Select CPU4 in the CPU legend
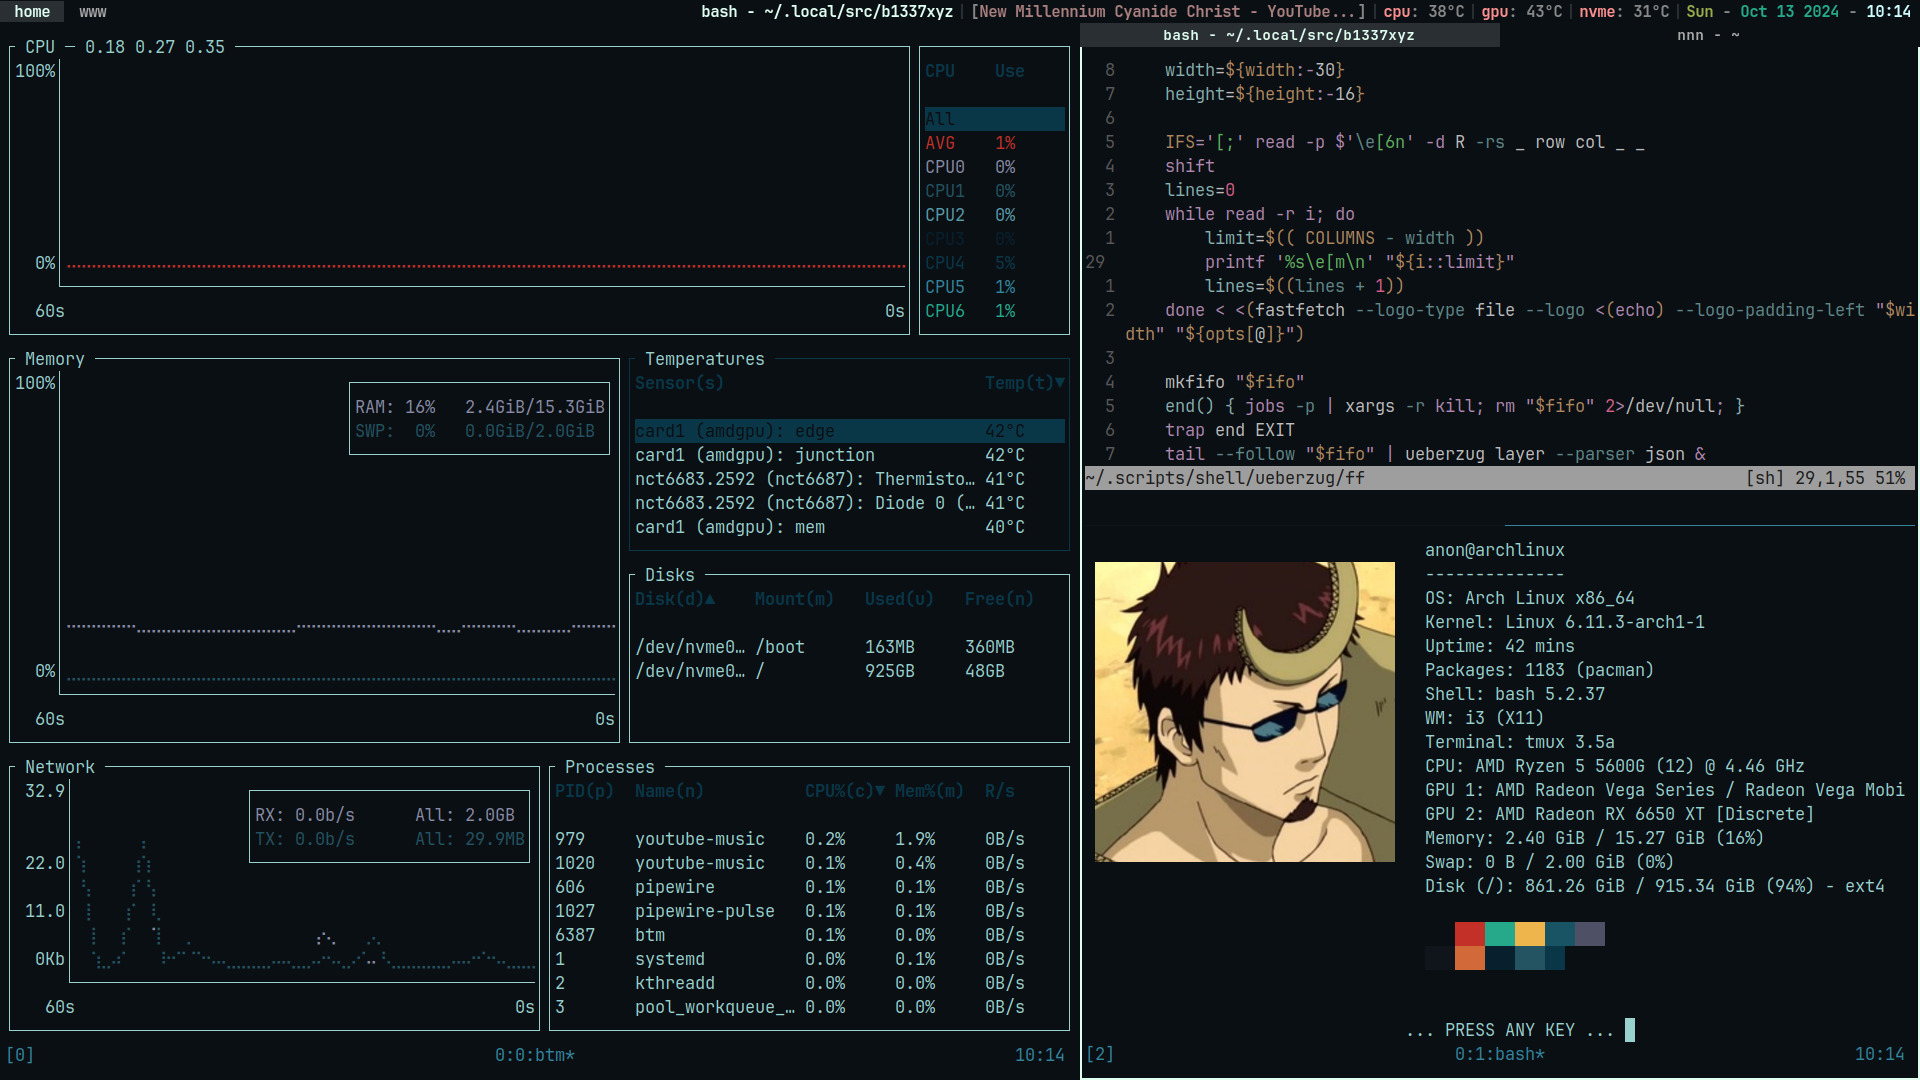Image resolution: width=1920 pixels, height=1080 pixels. point(994,263)
